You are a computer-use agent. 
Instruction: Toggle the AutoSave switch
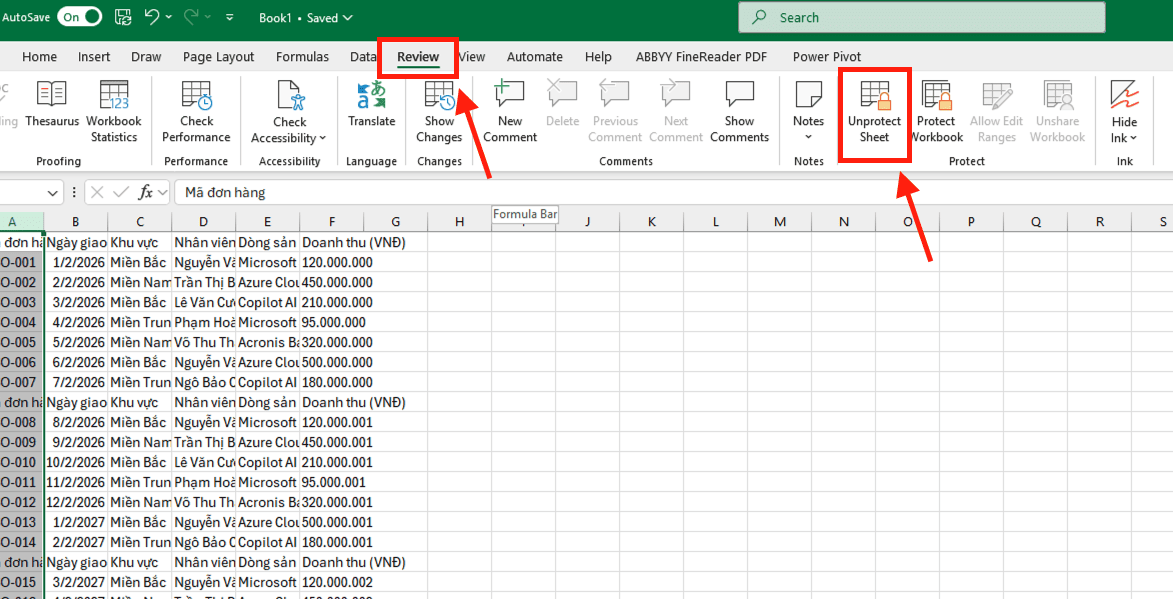79,17
